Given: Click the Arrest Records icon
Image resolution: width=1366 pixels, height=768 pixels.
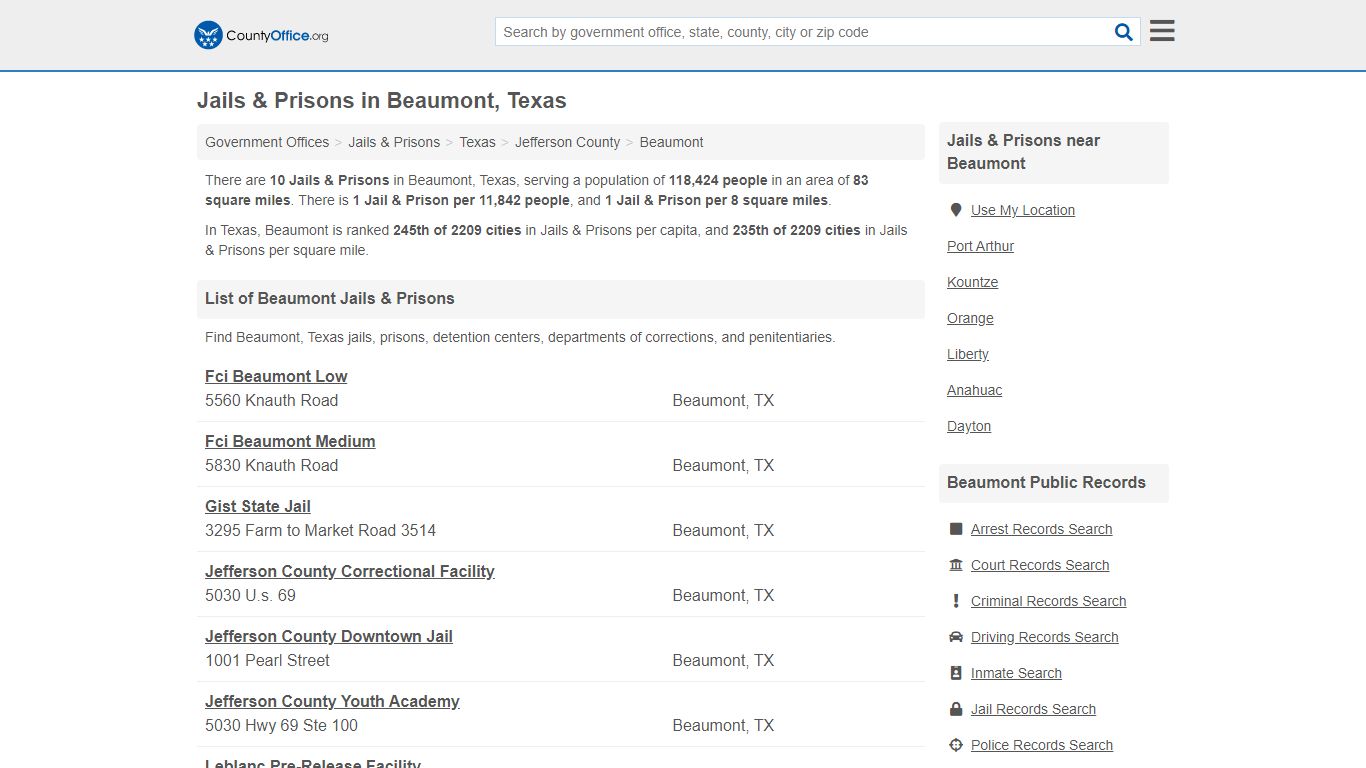Looking at the screenshot, I should 956,529.
